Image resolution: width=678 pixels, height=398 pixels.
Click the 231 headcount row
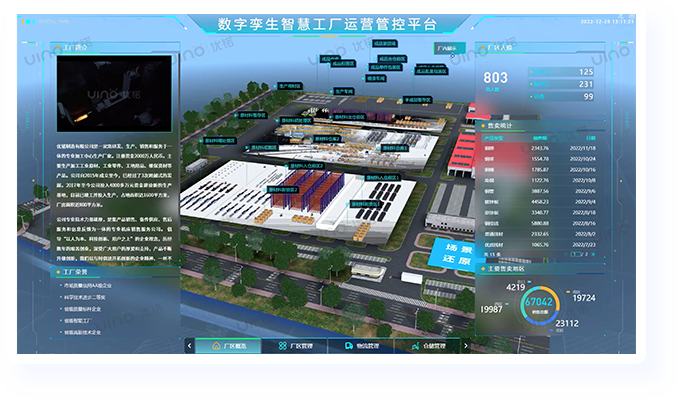[x=561, y=84]
